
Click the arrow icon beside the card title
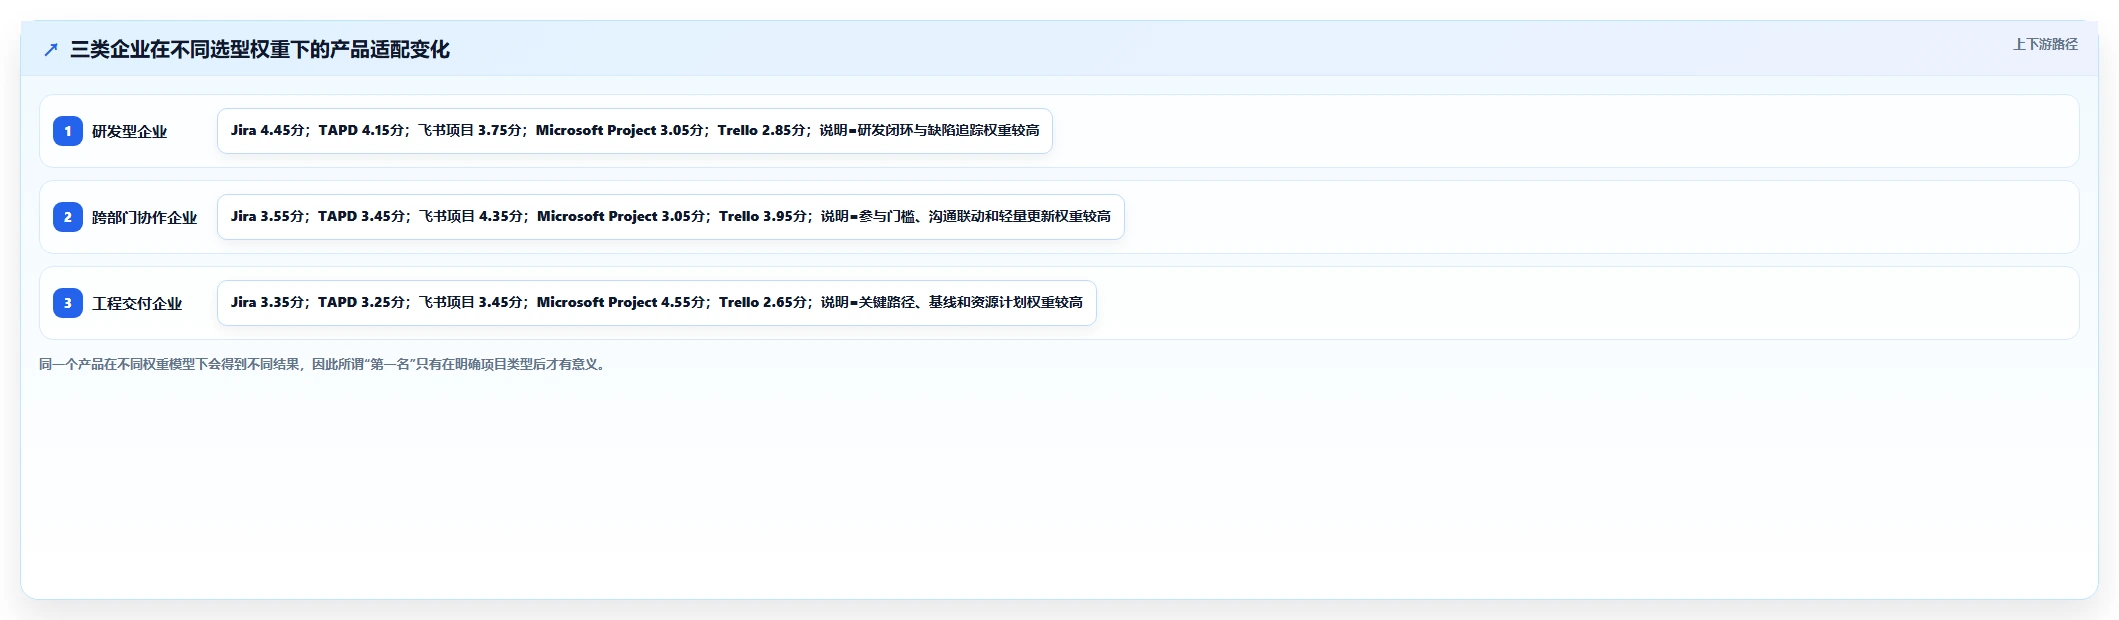coord(51,50)
